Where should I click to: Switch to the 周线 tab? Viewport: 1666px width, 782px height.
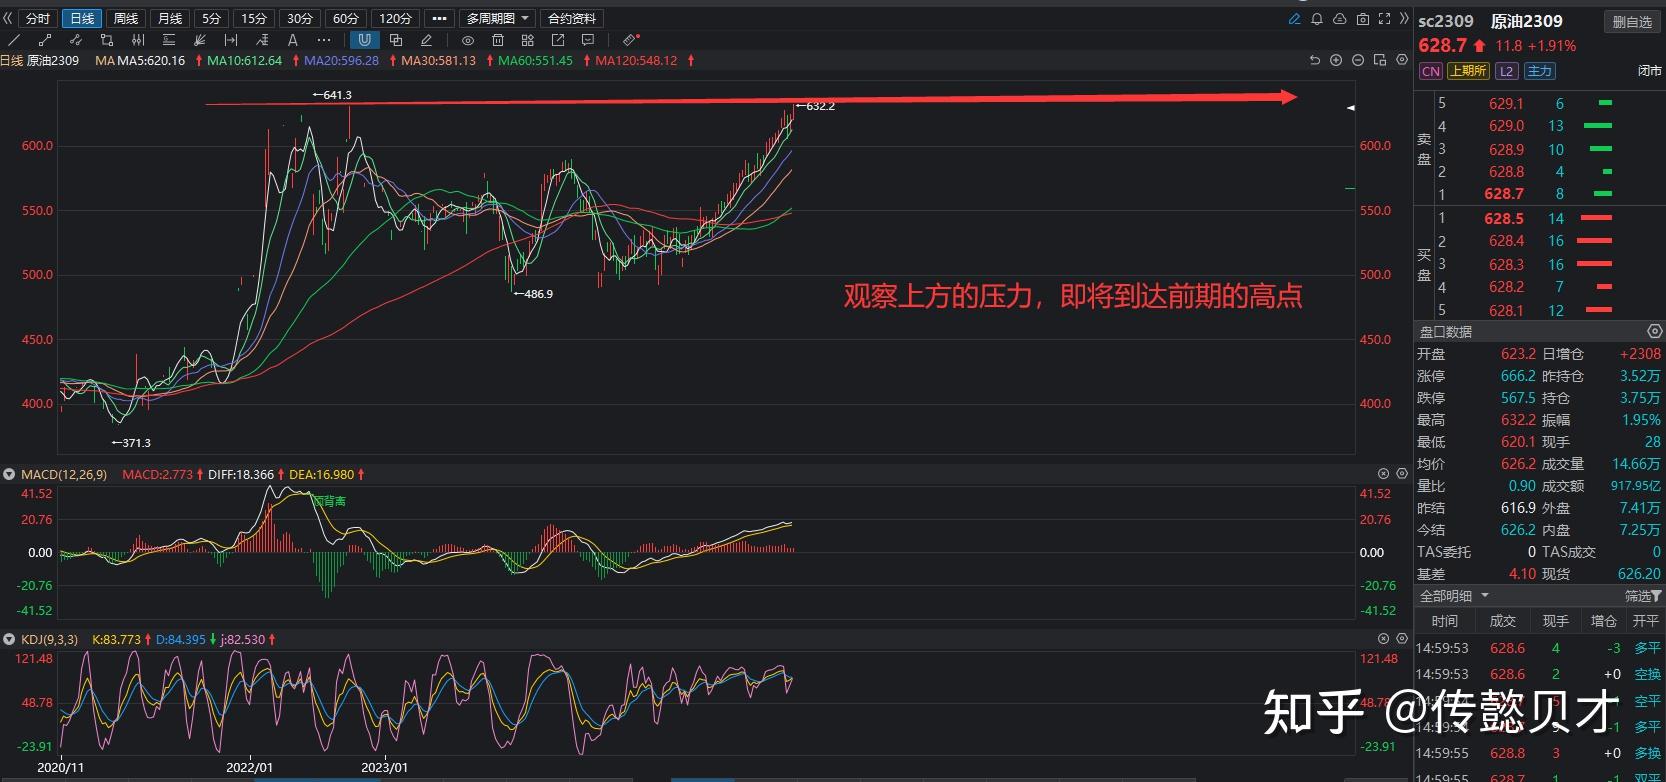[x=126, y=19]
